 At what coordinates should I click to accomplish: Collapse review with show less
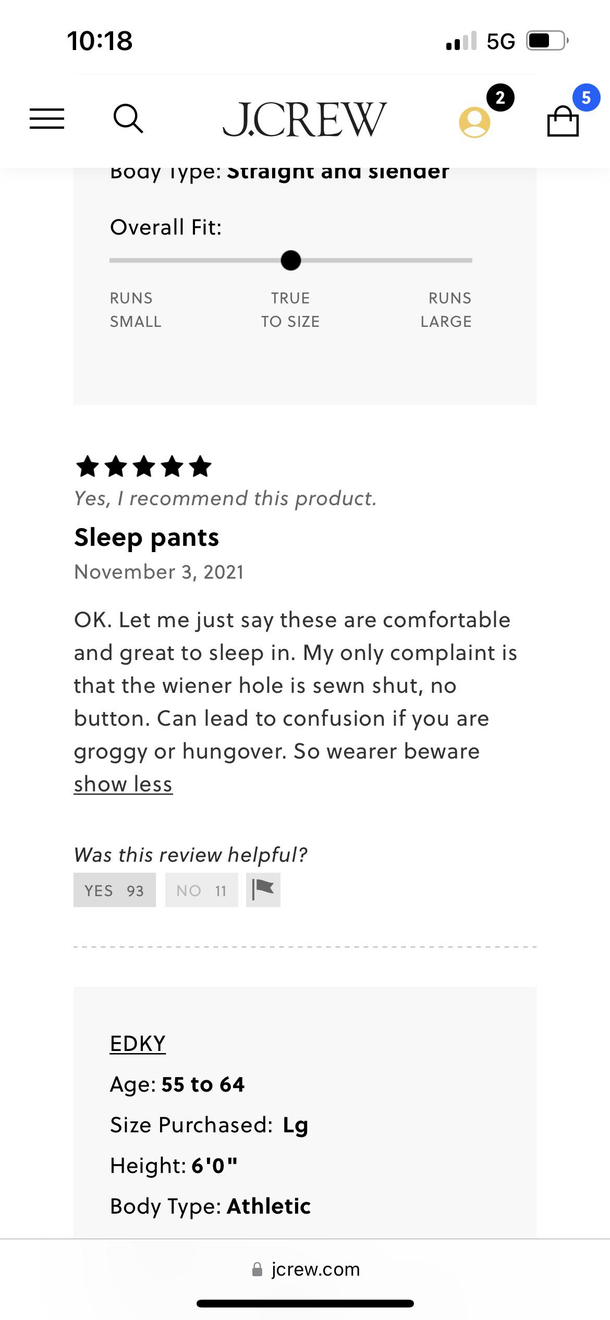point(123,784)
